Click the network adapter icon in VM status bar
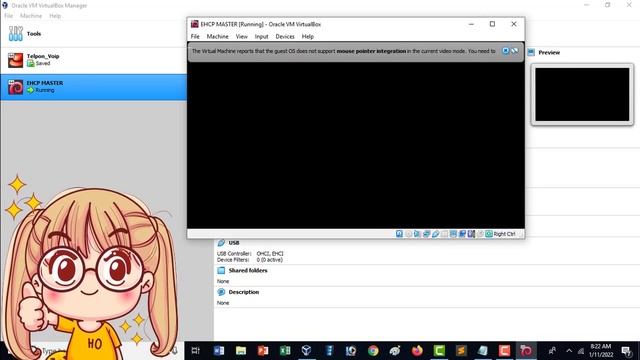Image resolution: width=640 pixels, height=360 pixels. pyautogui.click(x=426, y=234)
